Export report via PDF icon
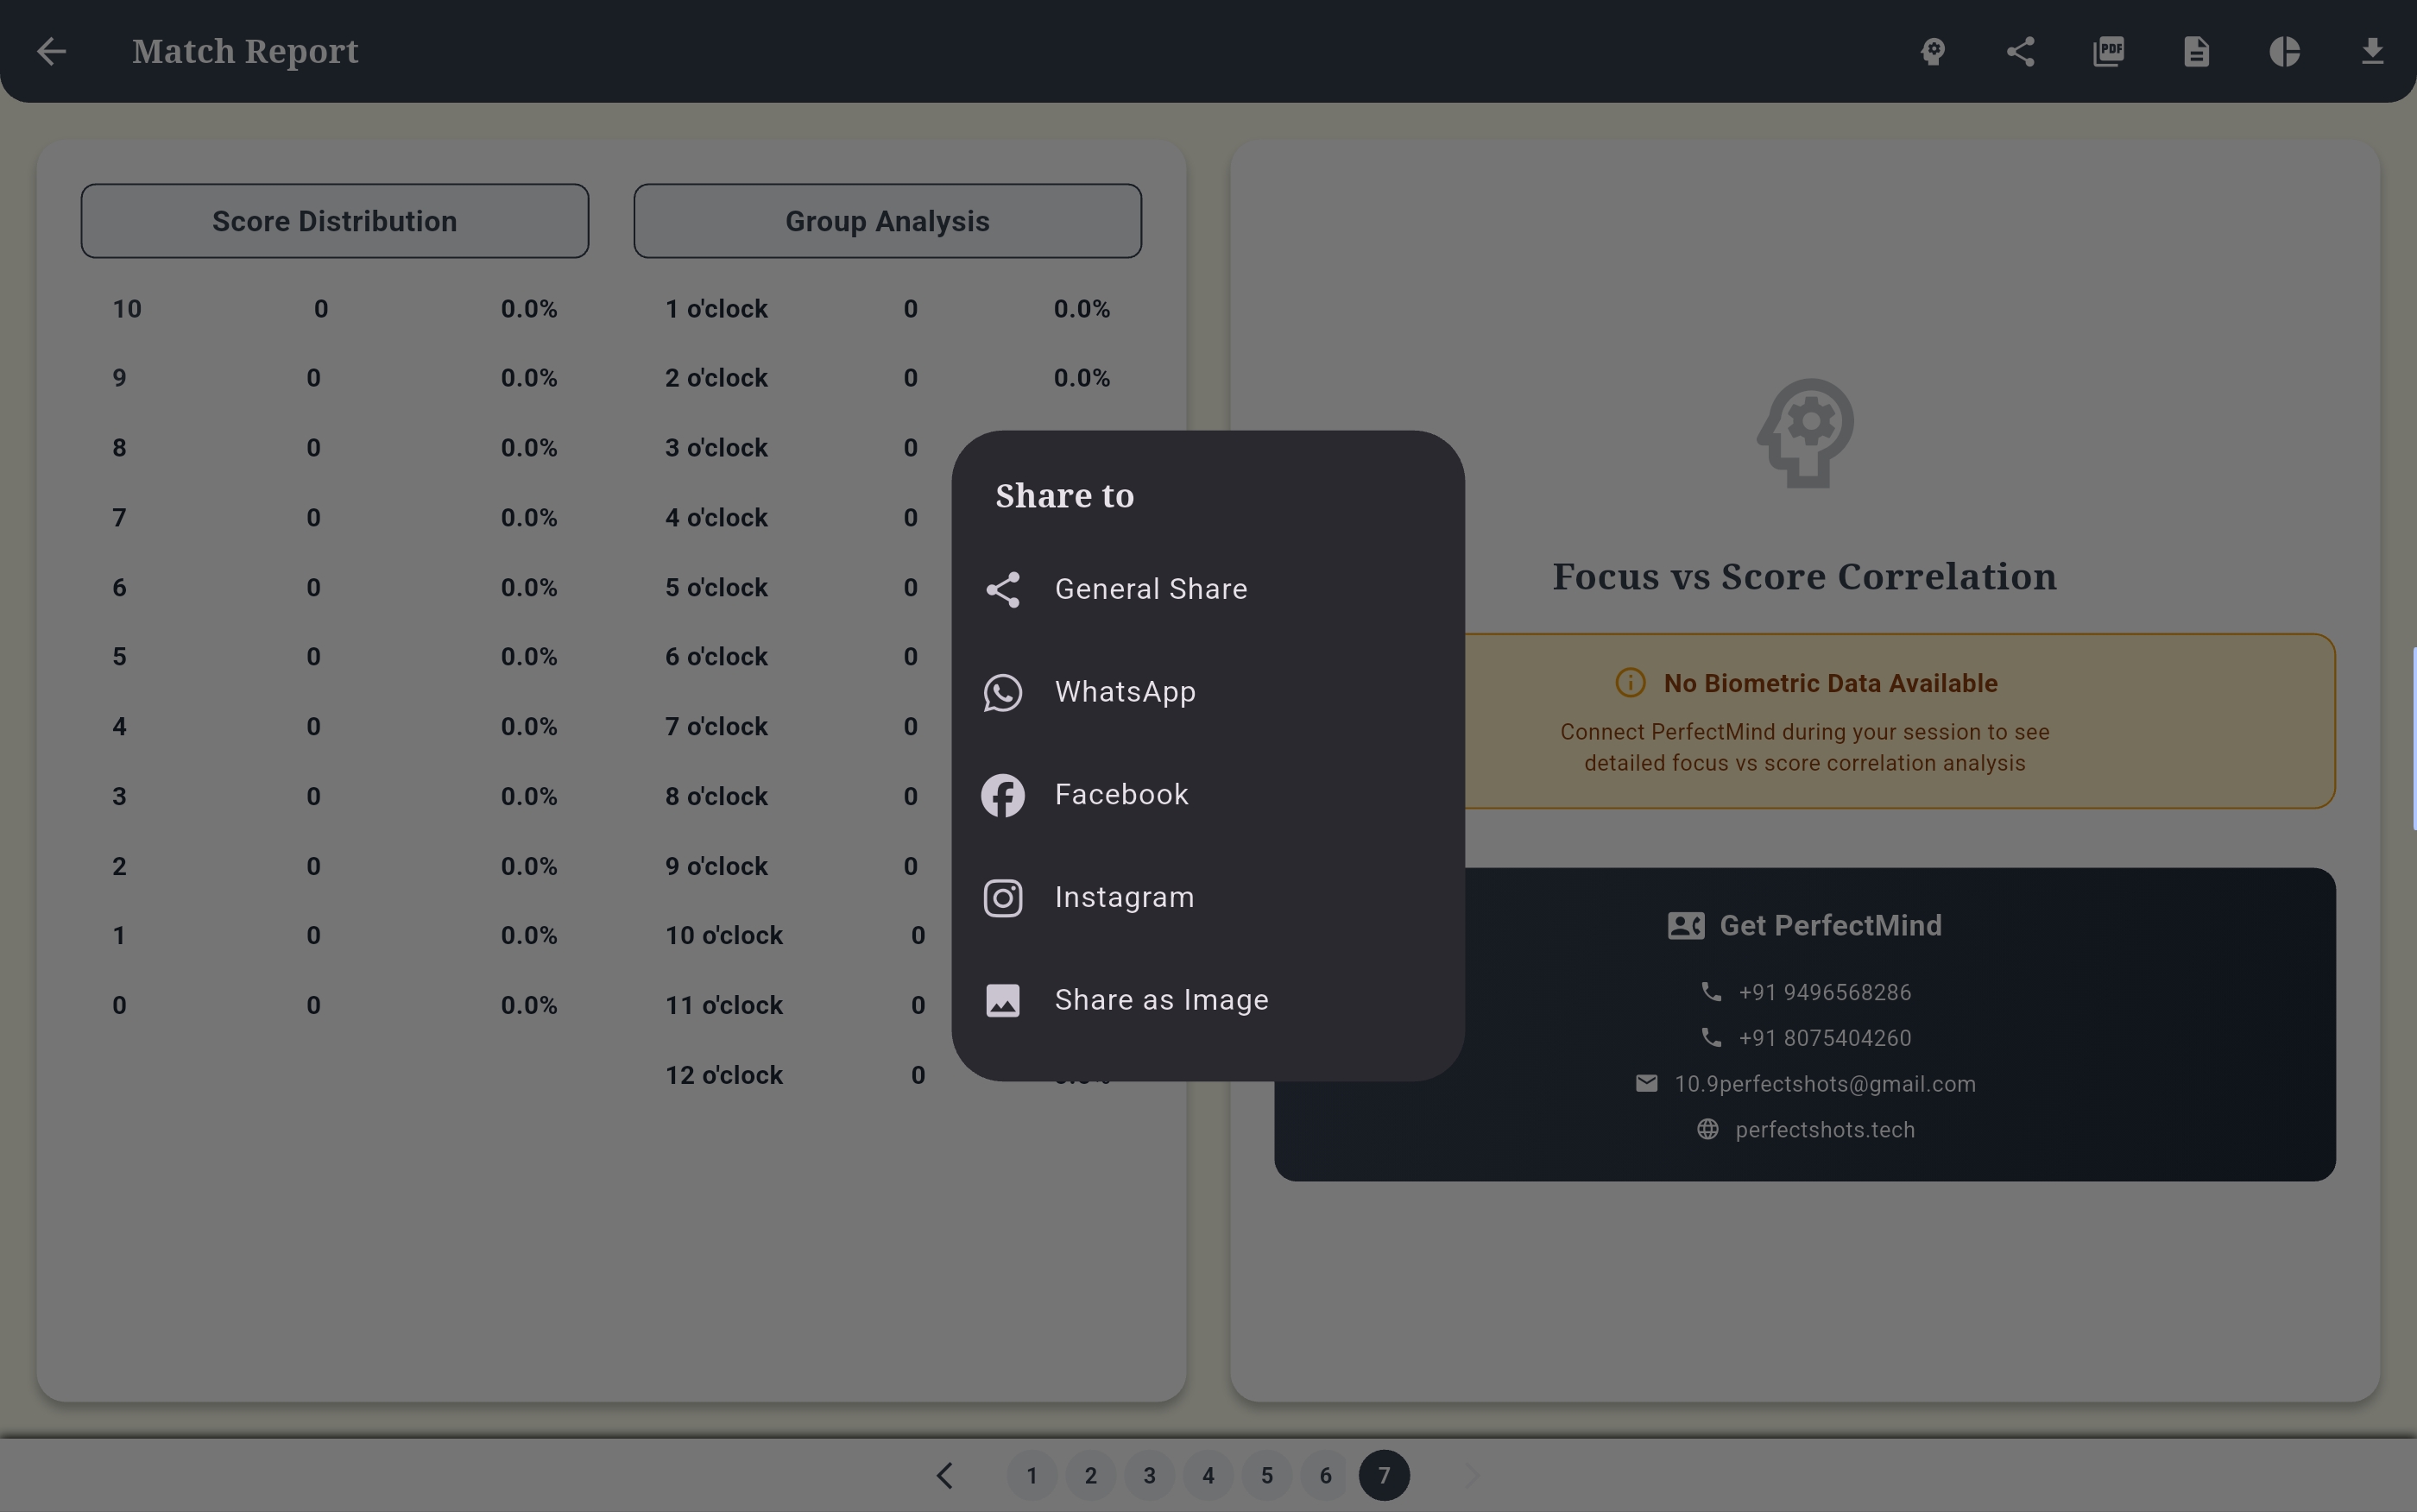 (x=2108, y=51)
